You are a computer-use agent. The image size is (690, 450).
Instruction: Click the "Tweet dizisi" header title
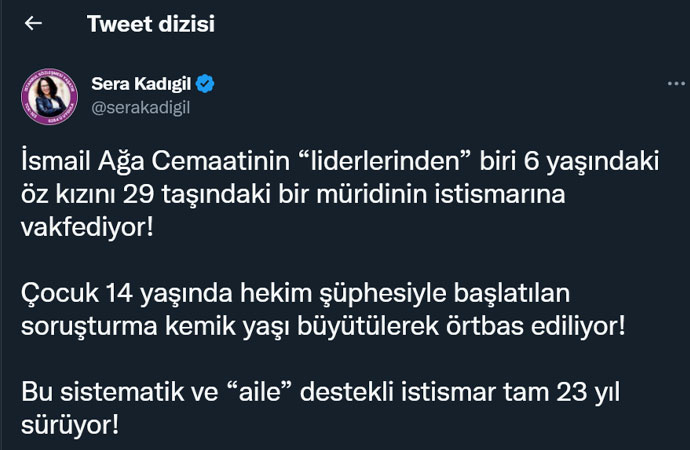(x=151, y=24)
